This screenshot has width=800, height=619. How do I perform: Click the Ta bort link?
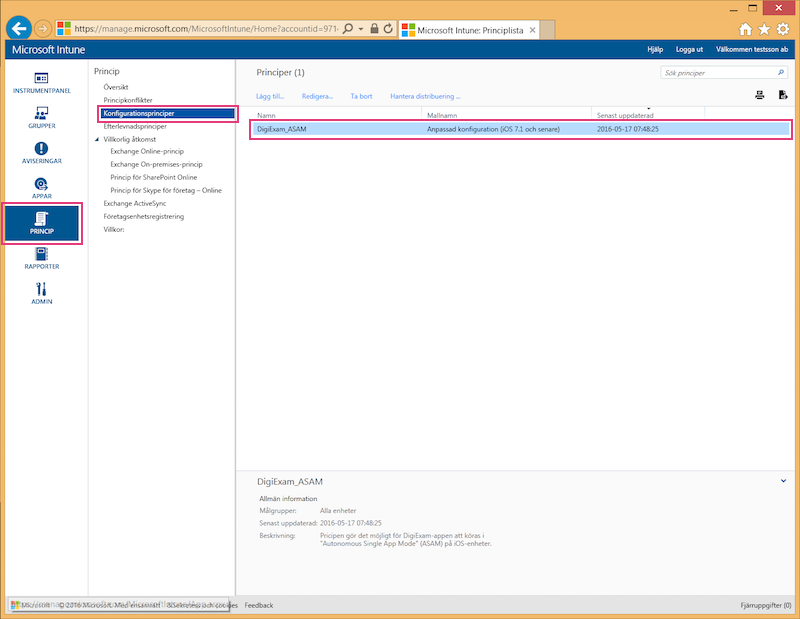click(361, 96)
